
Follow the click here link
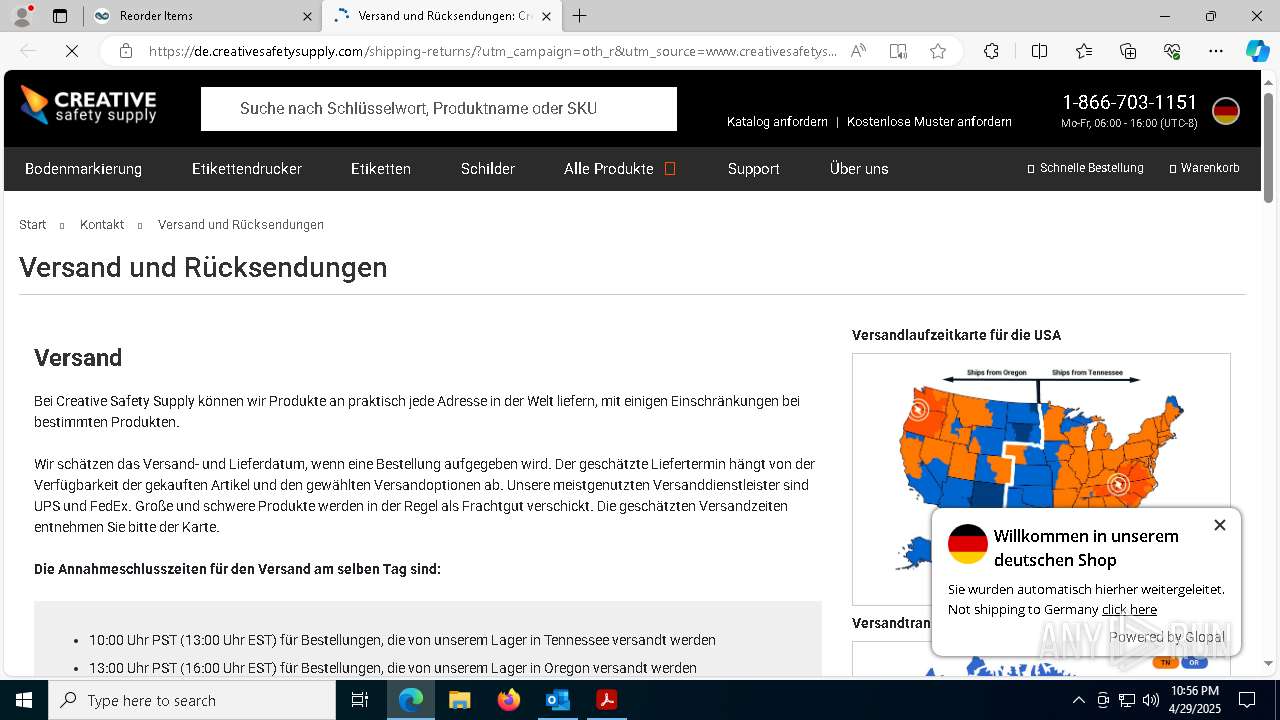[1129, 610]
